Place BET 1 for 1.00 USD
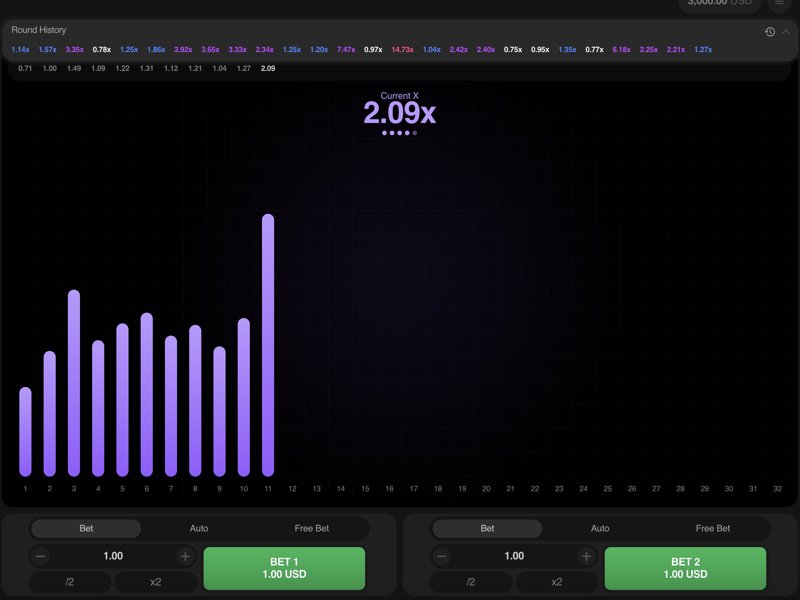This screenshot has height=600, width=800. [x=284, y=568]
